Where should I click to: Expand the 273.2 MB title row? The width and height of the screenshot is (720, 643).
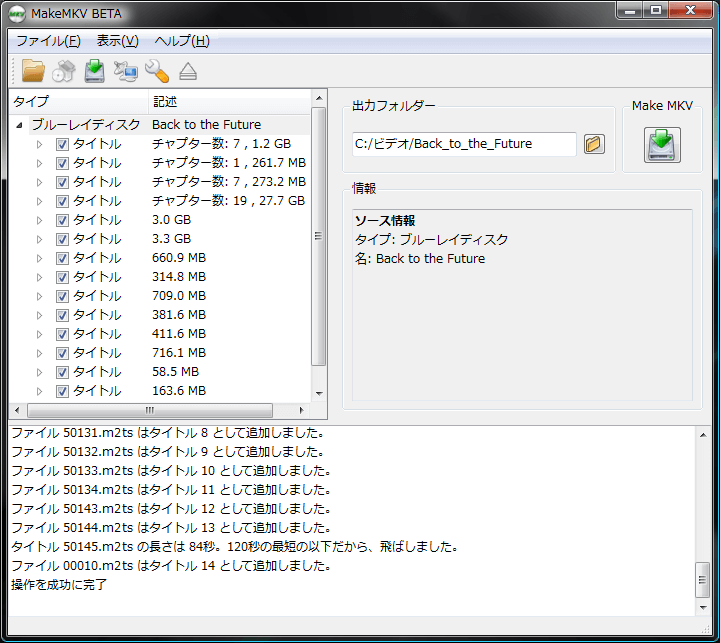click(x=39, y=182)
